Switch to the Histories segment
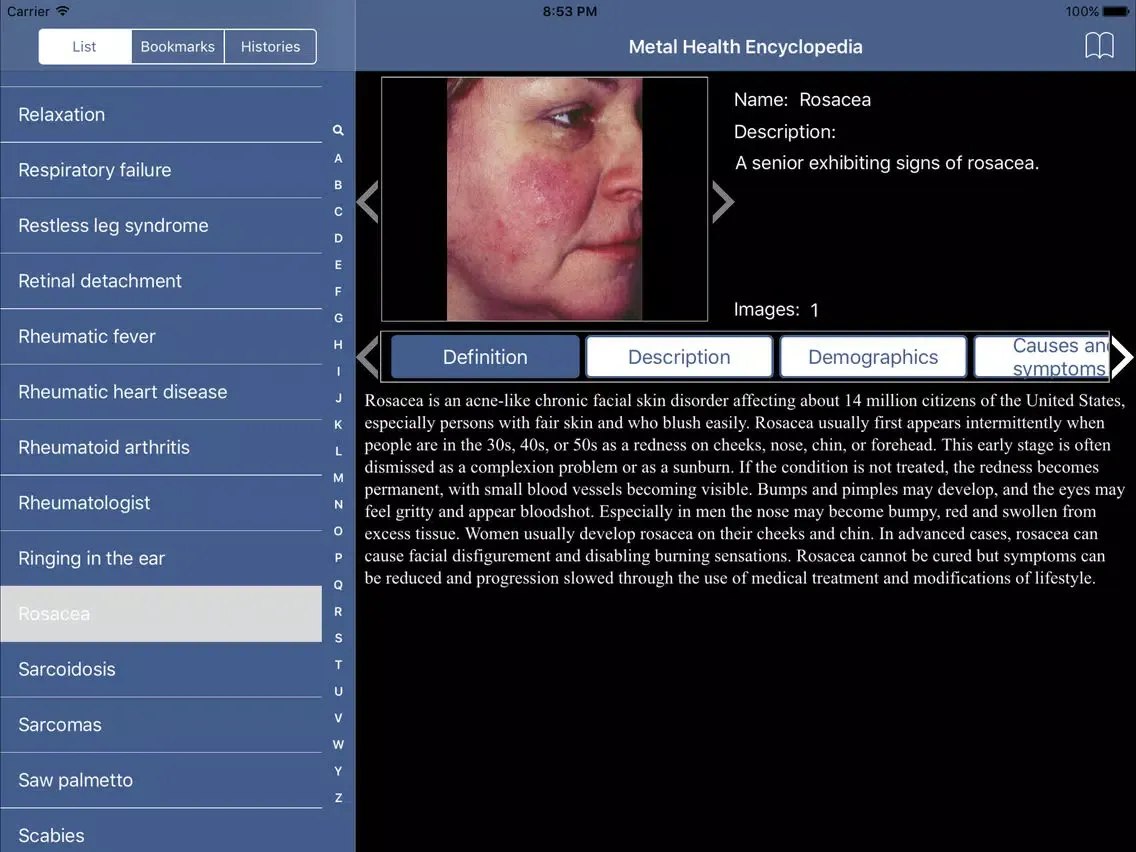 pos(270,46)
